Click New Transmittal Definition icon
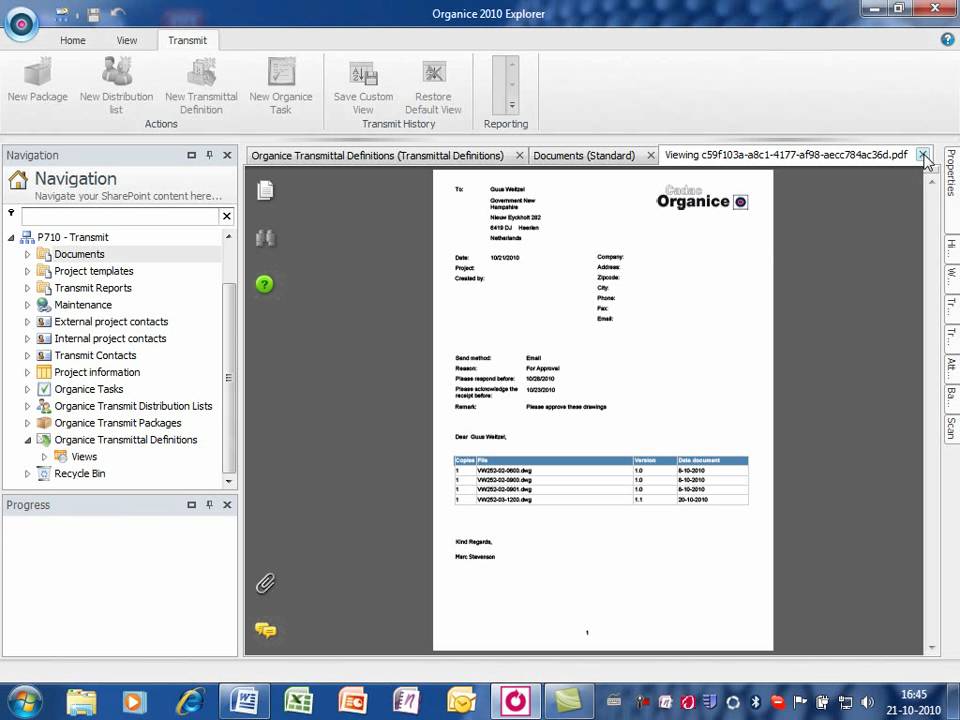 [x=201, y=72]
